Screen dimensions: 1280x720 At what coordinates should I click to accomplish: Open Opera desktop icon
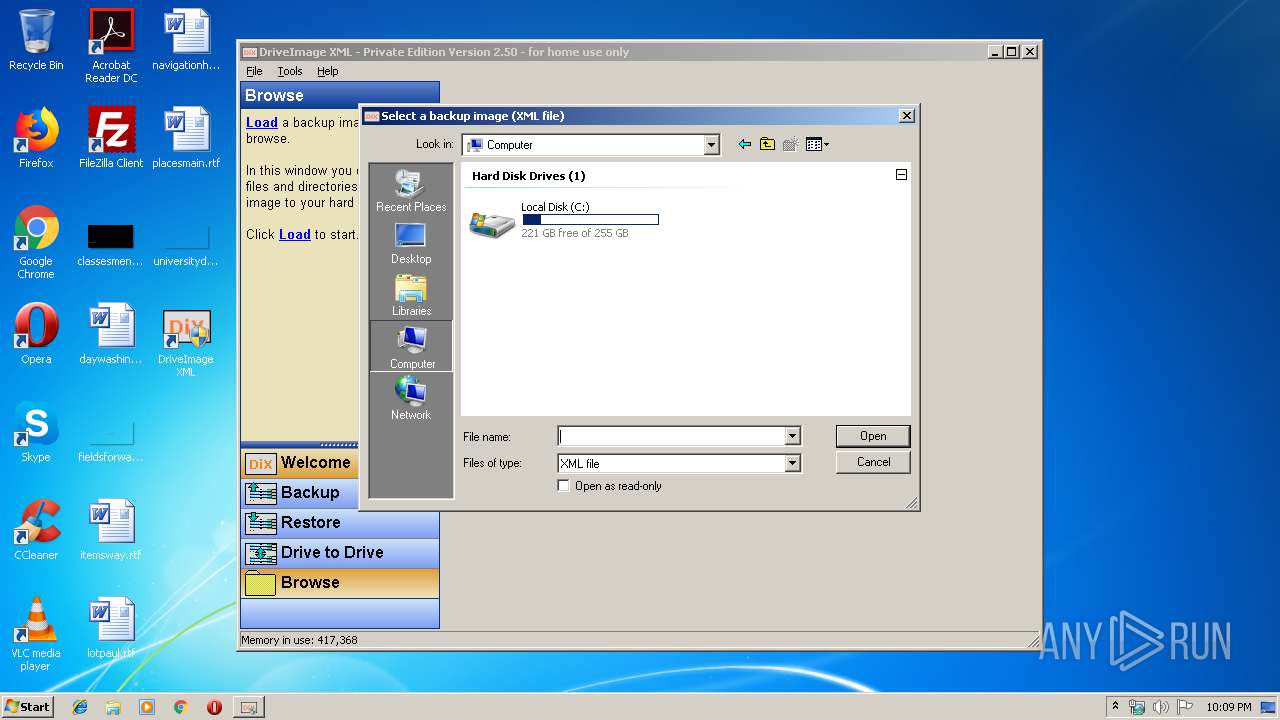36,334
